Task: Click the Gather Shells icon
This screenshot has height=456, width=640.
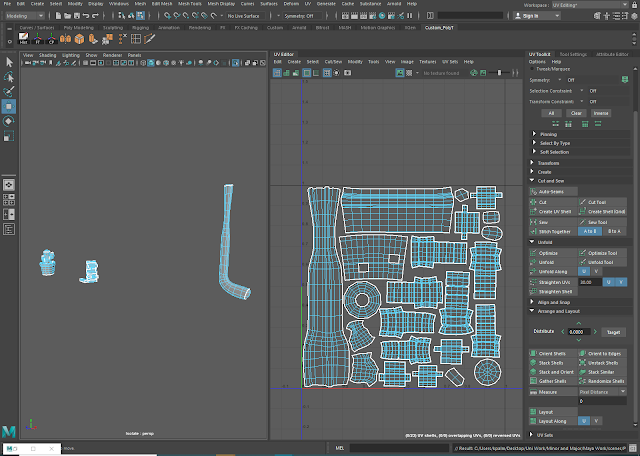Action: [534, 381]
